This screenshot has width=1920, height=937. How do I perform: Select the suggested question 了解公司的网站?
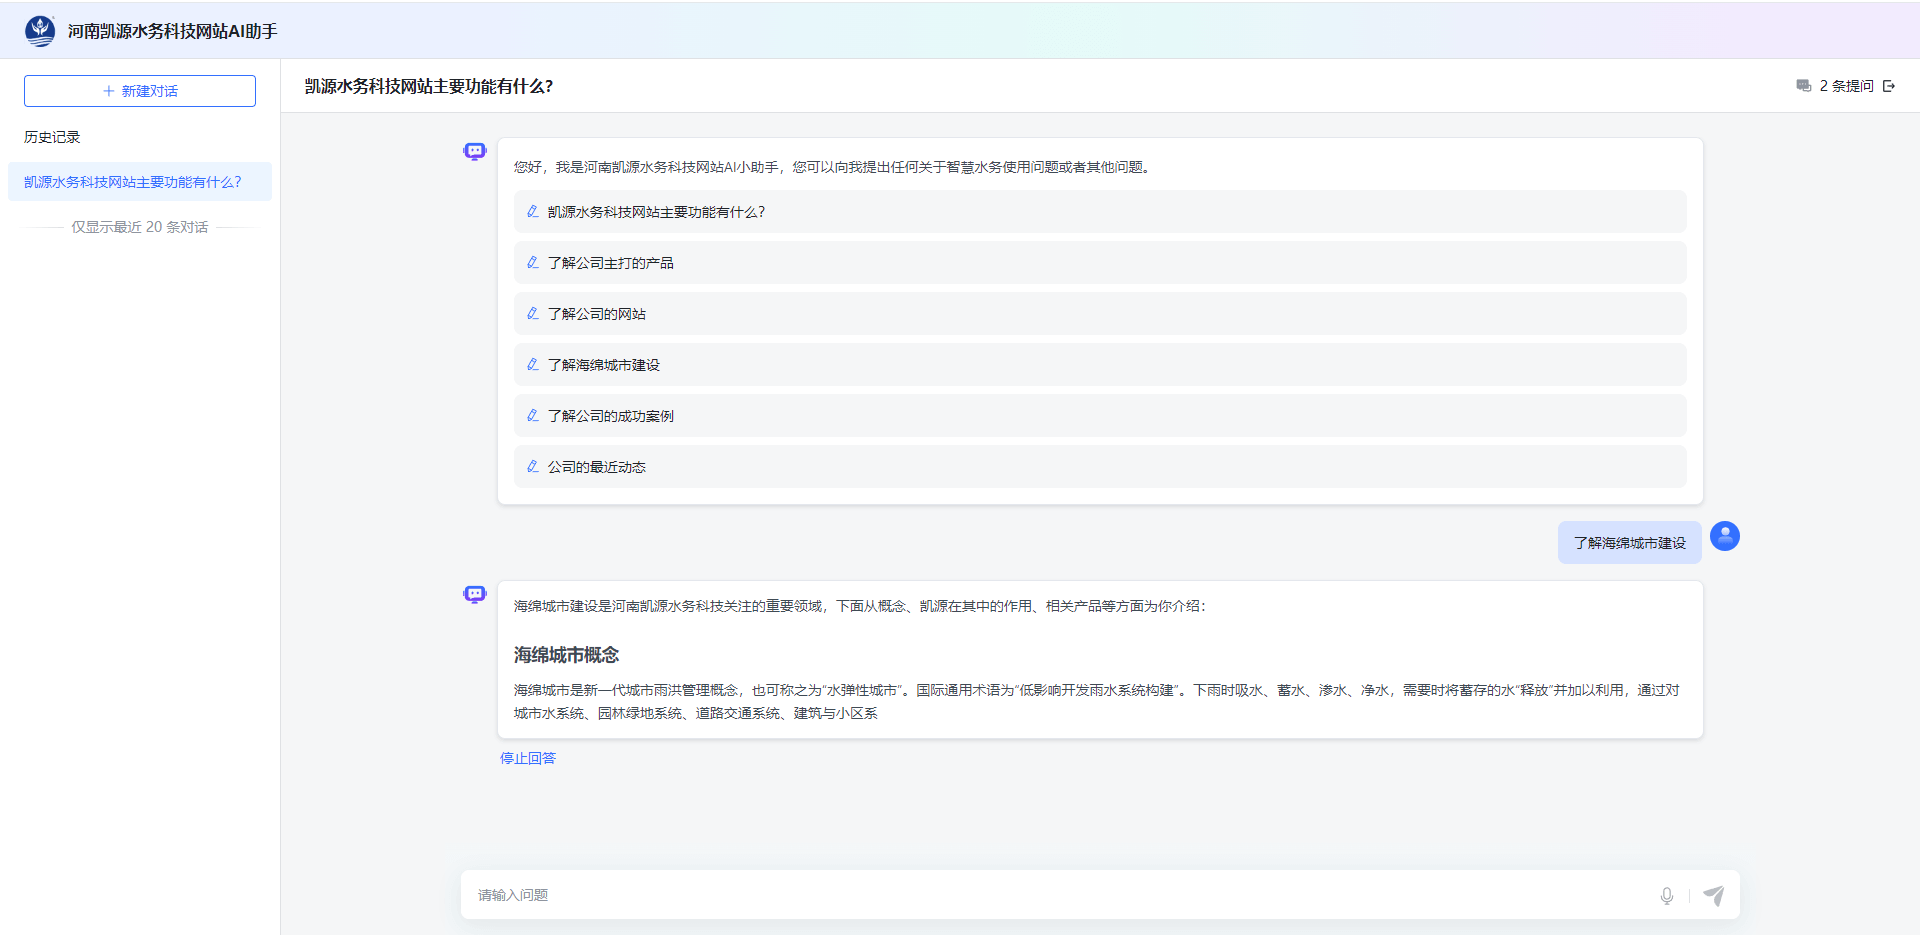(1098, 313)
